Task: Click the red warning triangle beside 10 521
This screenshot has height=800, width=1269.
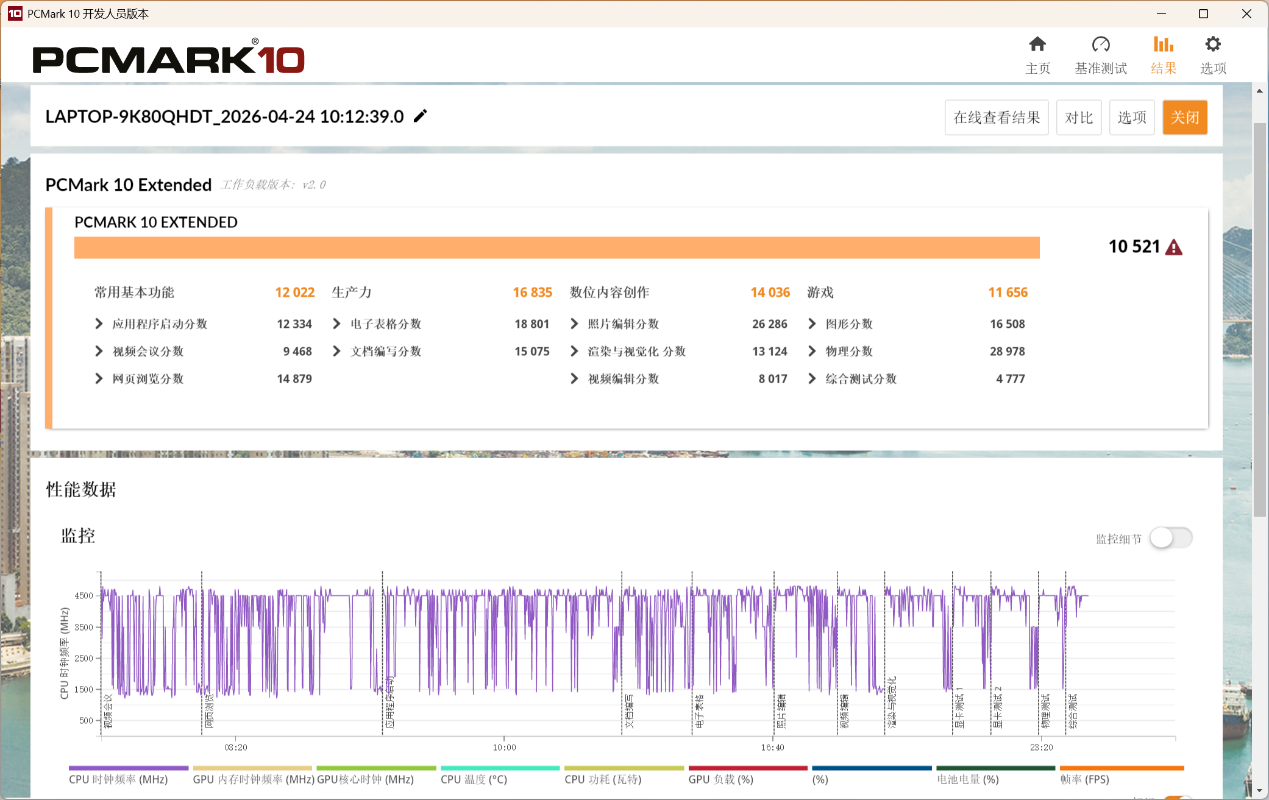Action: (1174, 247)
